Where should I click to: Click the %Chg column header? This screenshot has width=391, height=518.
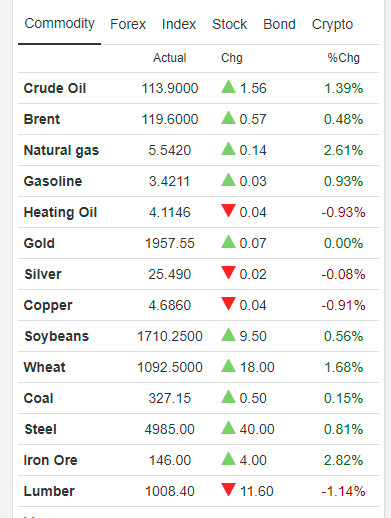click(344, 58)
